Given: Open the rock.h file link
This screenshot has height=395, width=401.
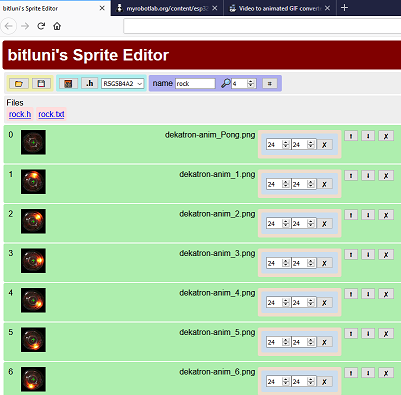Looking at the screenshot, I should click(20, 114).
